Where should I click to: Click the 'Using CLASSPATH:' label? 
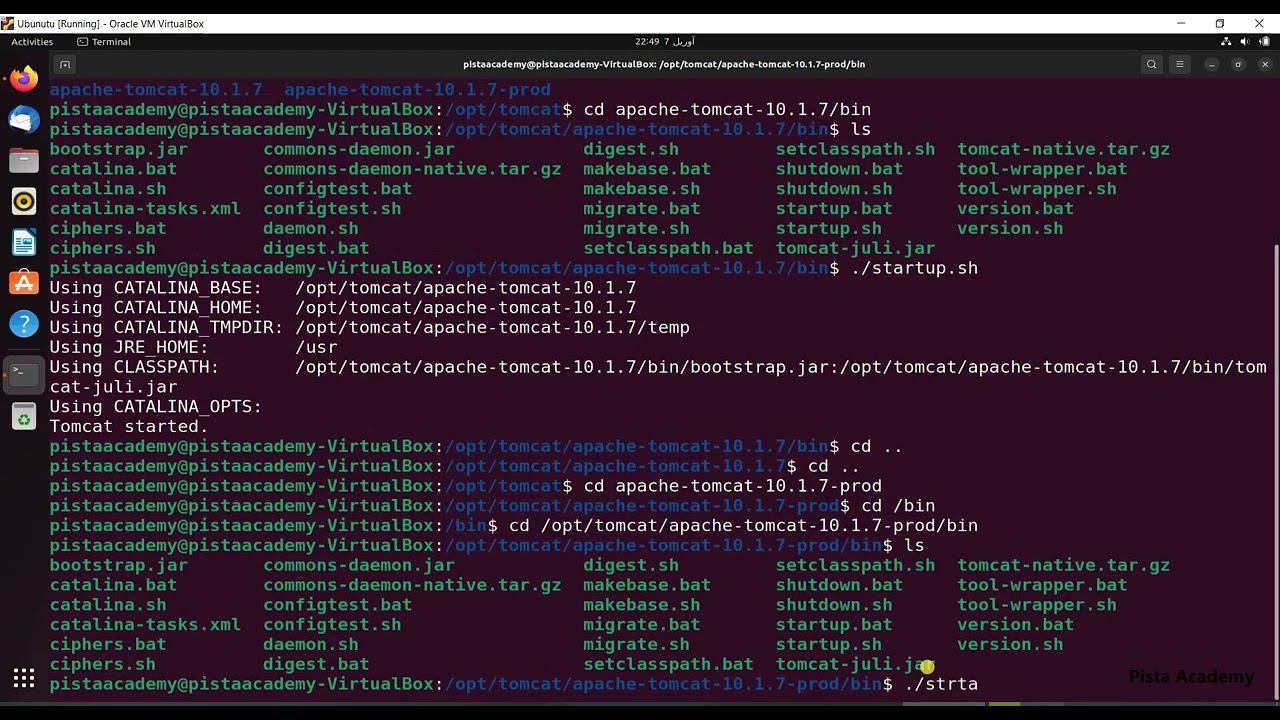click(x=135, y=367)
